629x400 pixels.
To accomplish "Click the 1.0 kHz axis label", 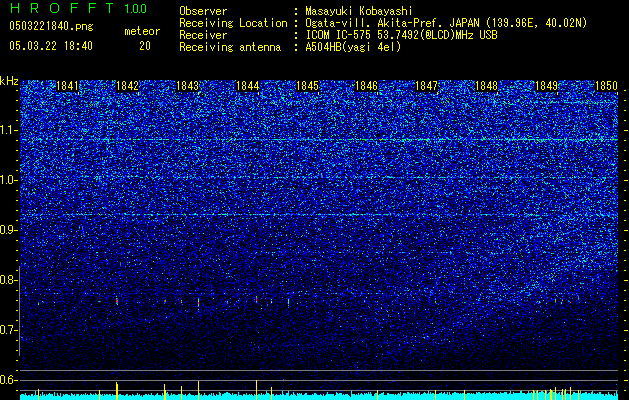I will (x=9, y=180).
